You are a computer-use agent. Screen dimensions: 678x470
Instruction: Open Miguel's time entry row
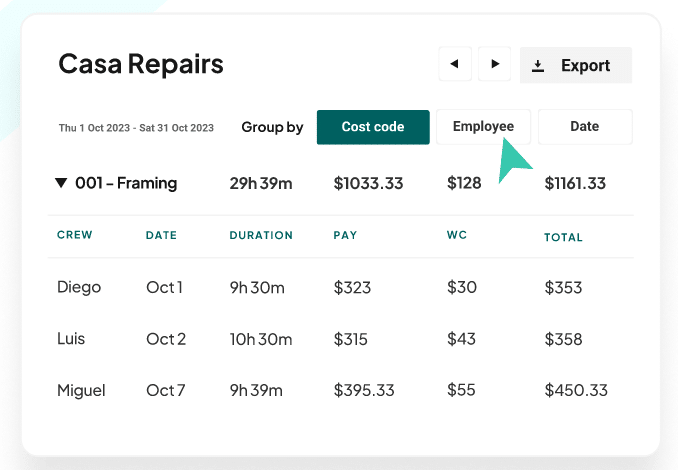click(x=81, y=390)
